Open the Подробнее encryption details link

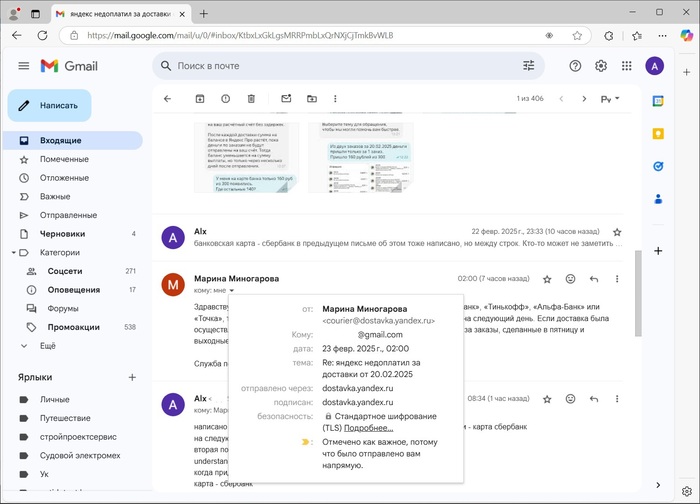(368, 428)
